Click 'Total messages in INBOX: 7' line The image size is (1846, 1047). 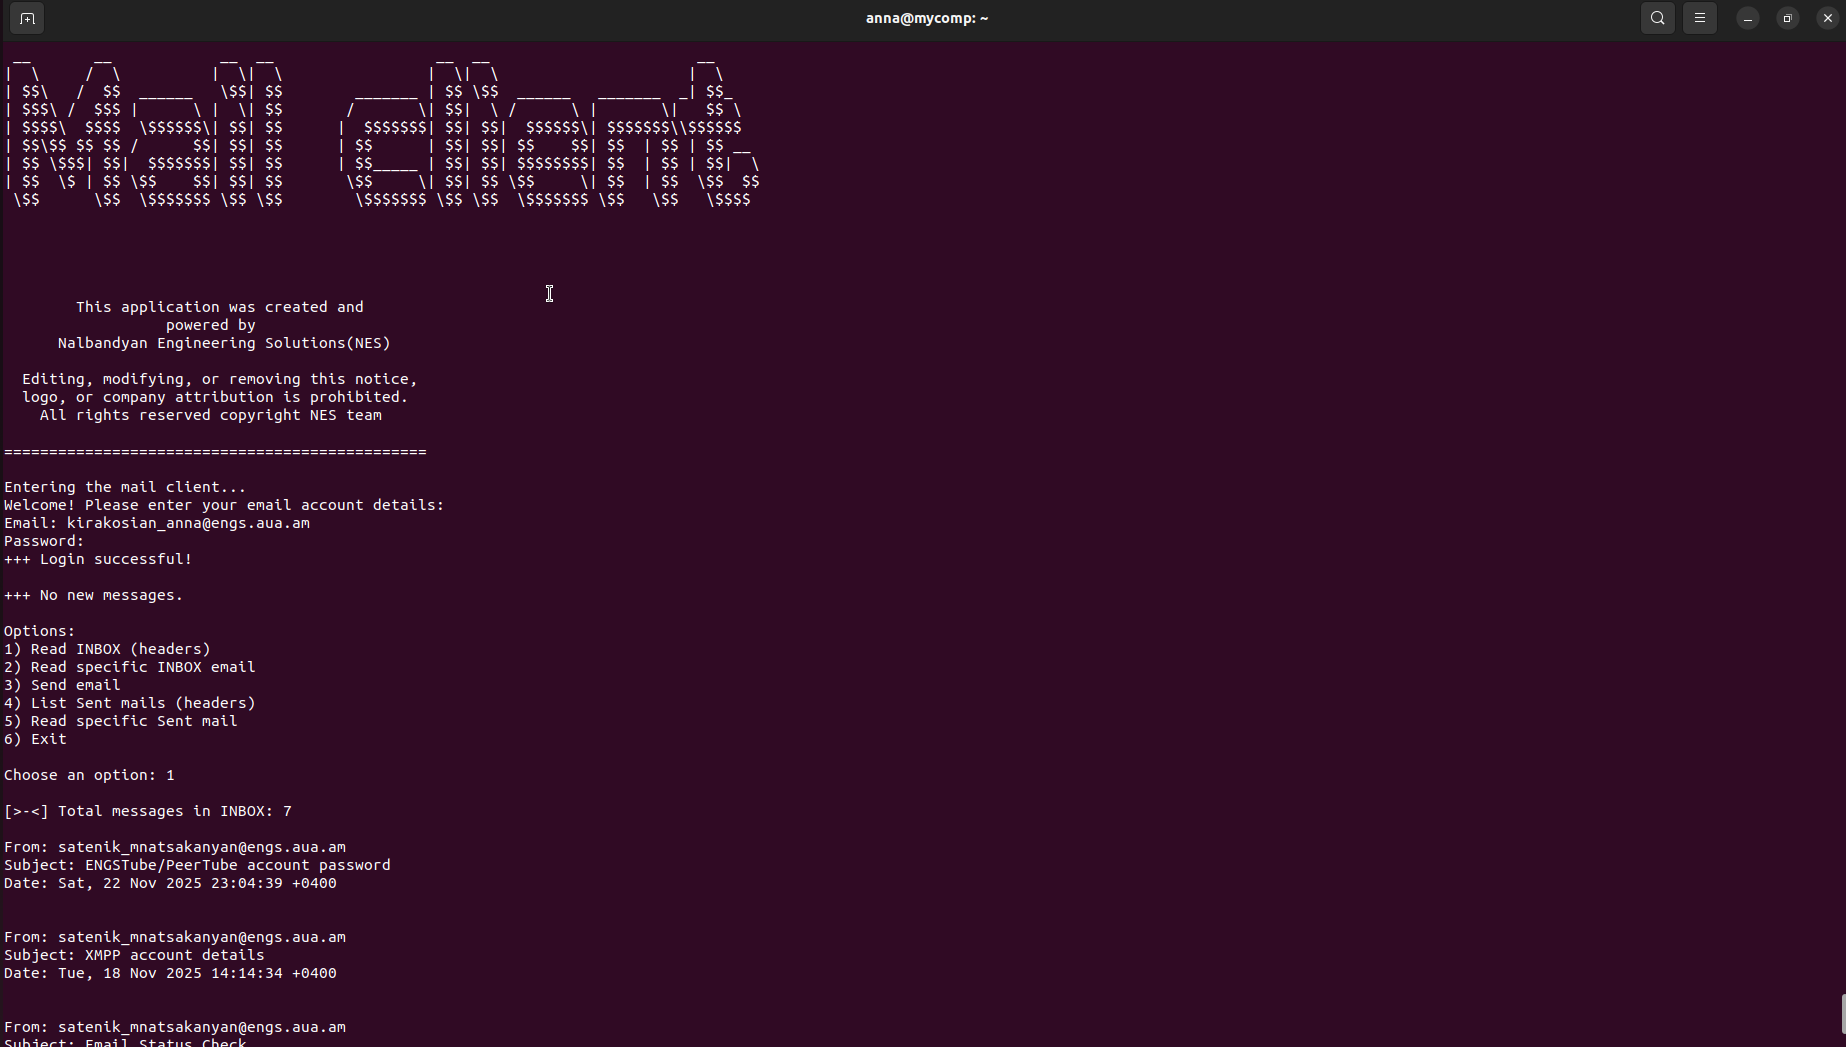(148, 812)
